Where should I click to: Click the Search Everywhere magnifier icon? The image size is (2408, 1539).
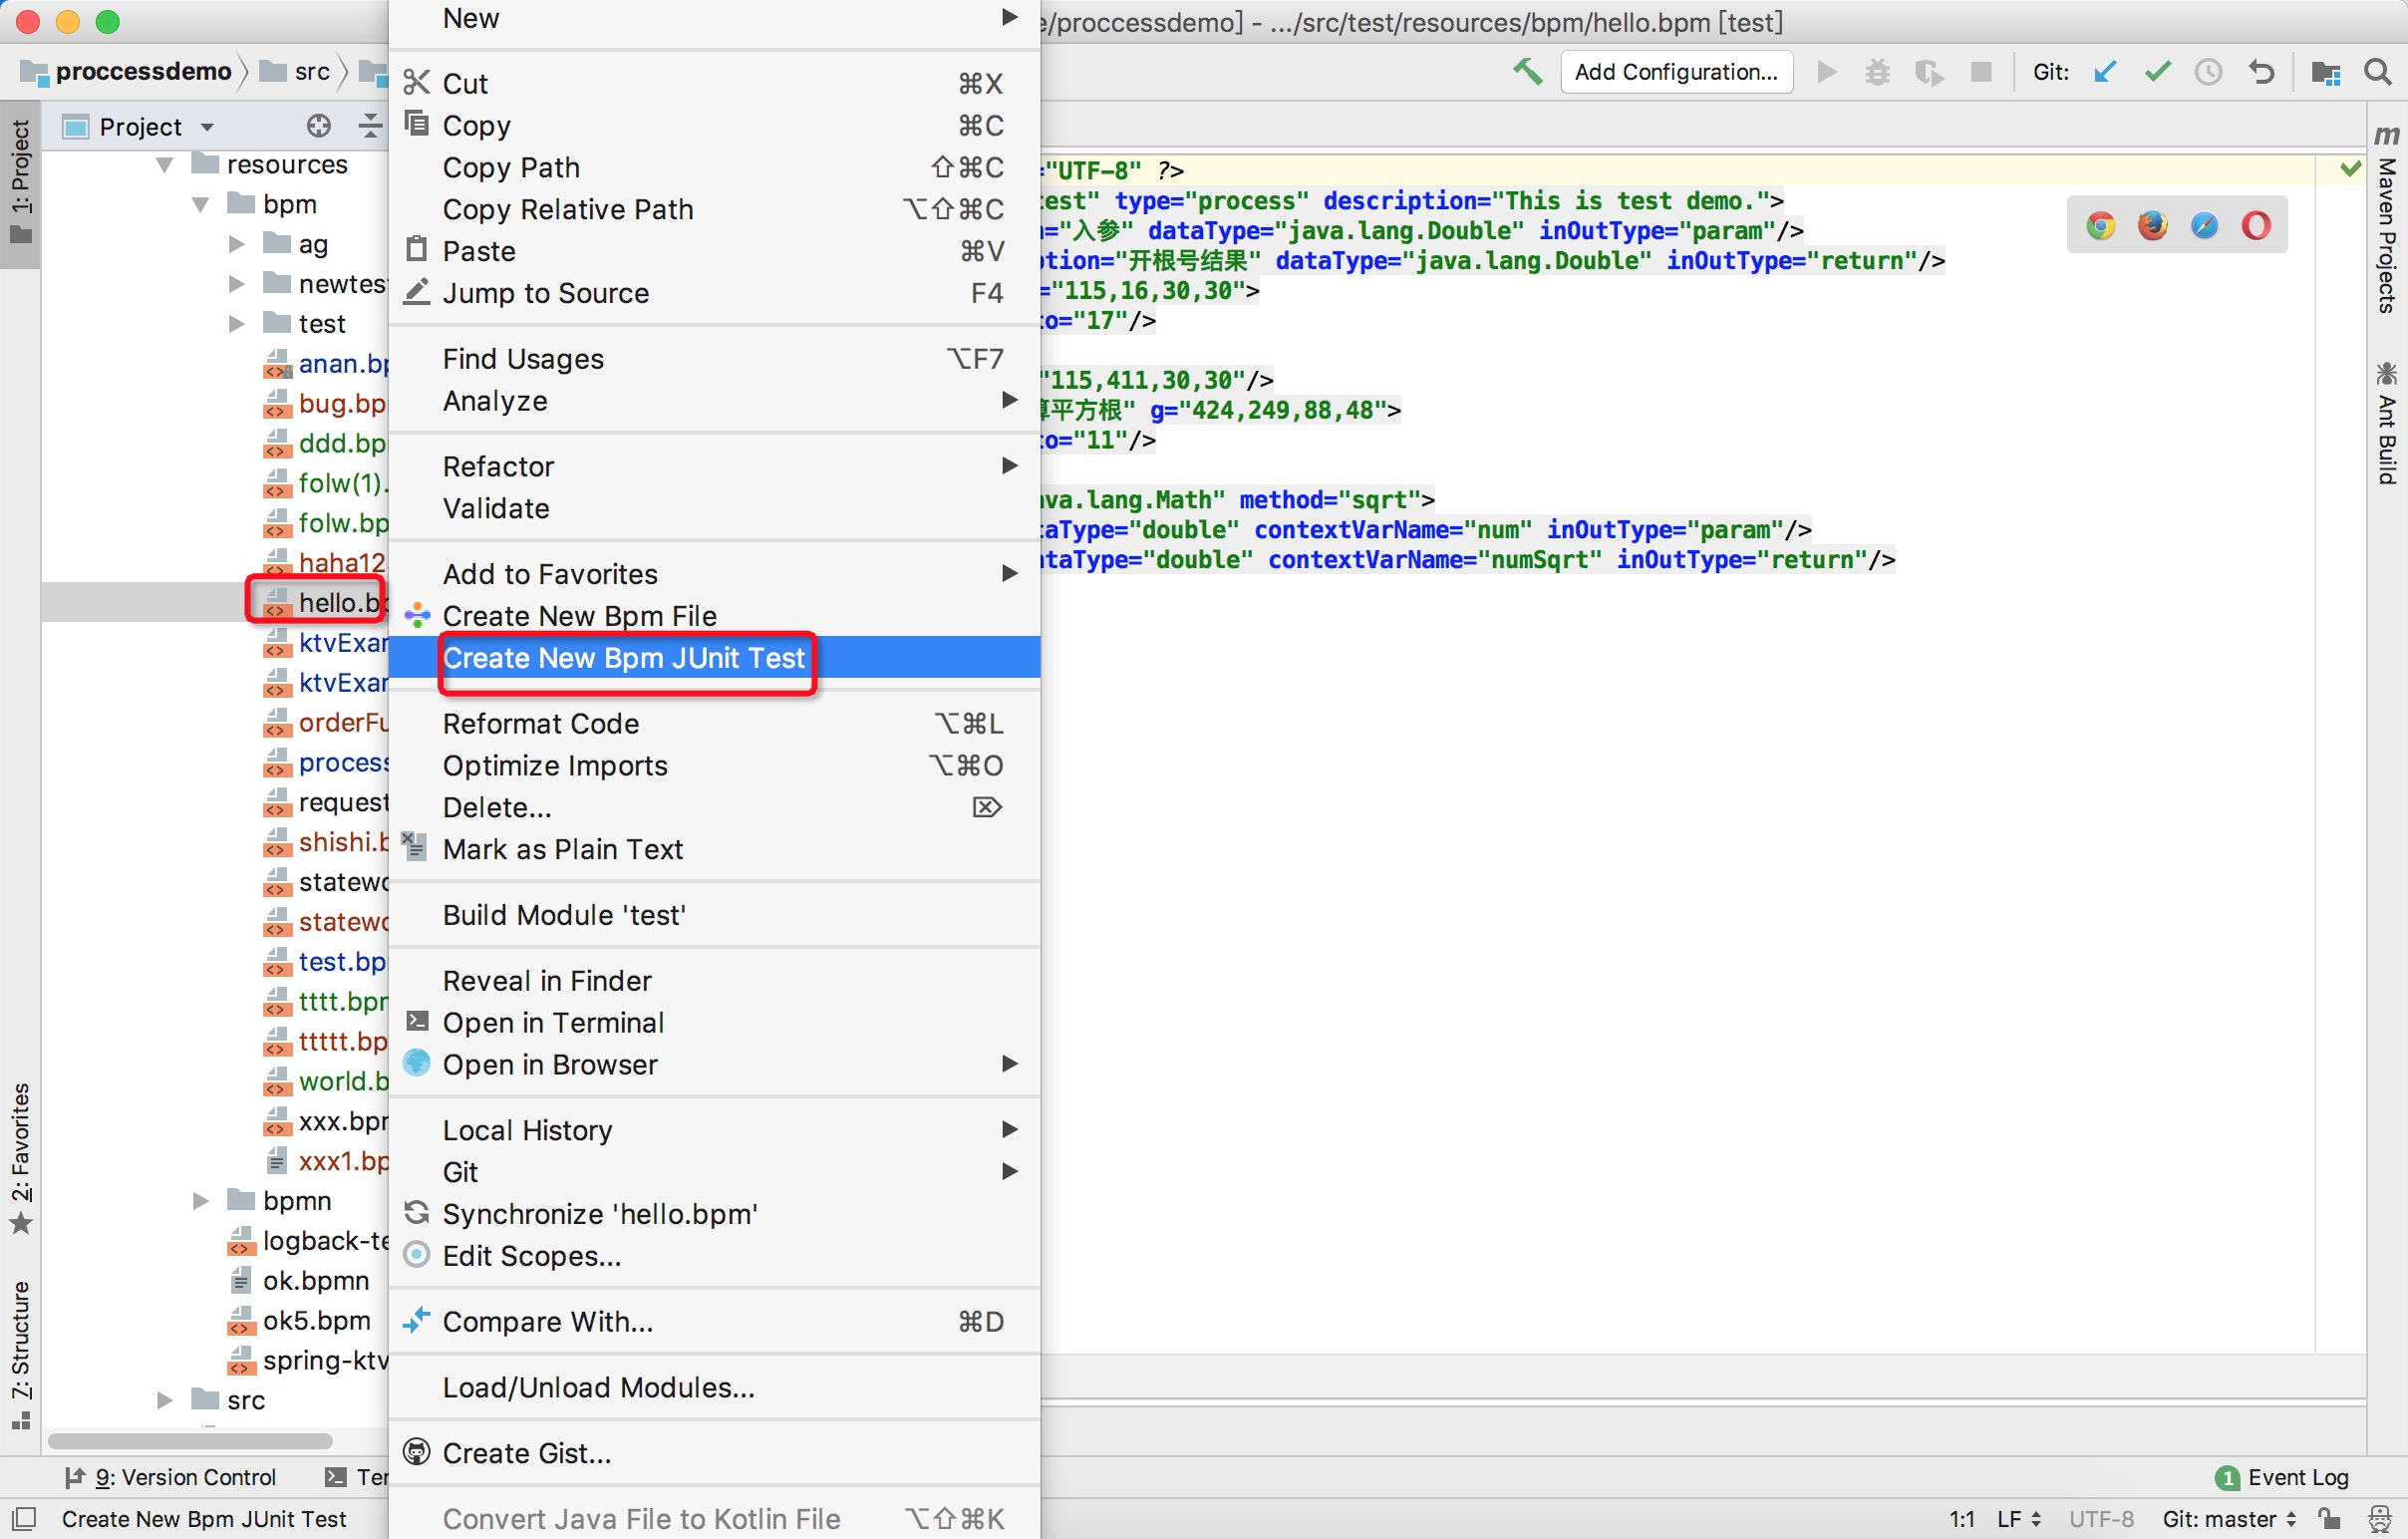(x=2378, y=72)
